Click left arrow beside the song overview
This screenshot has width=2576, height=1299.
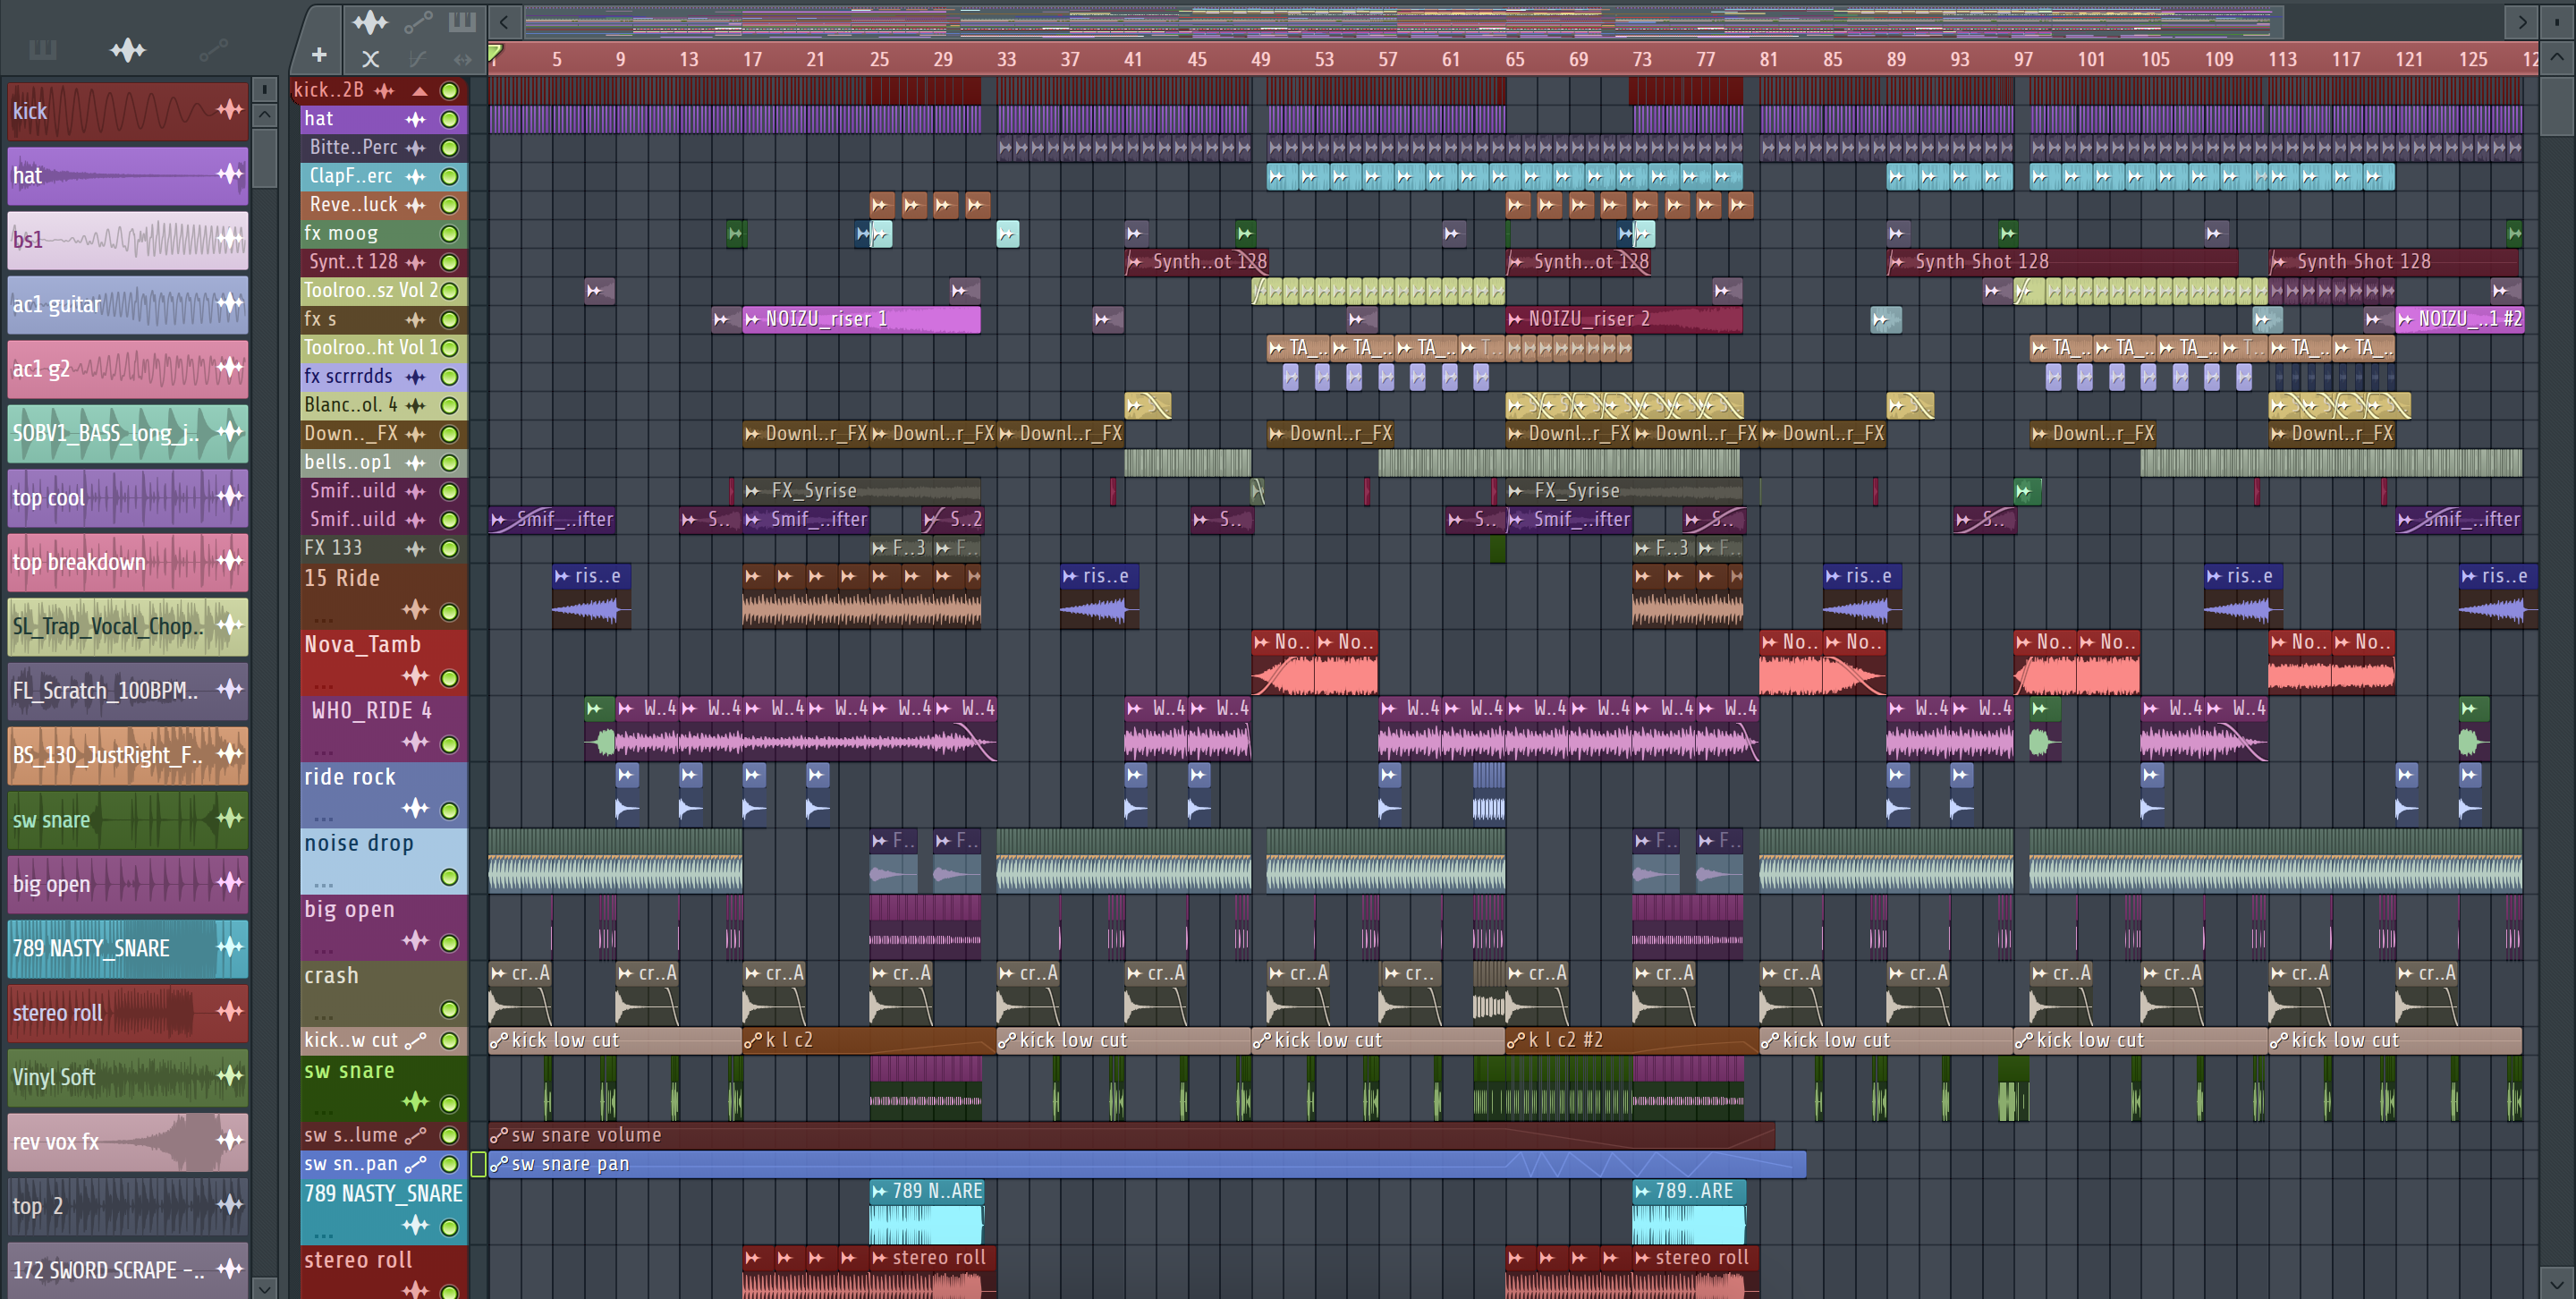(x=504, y=22)
